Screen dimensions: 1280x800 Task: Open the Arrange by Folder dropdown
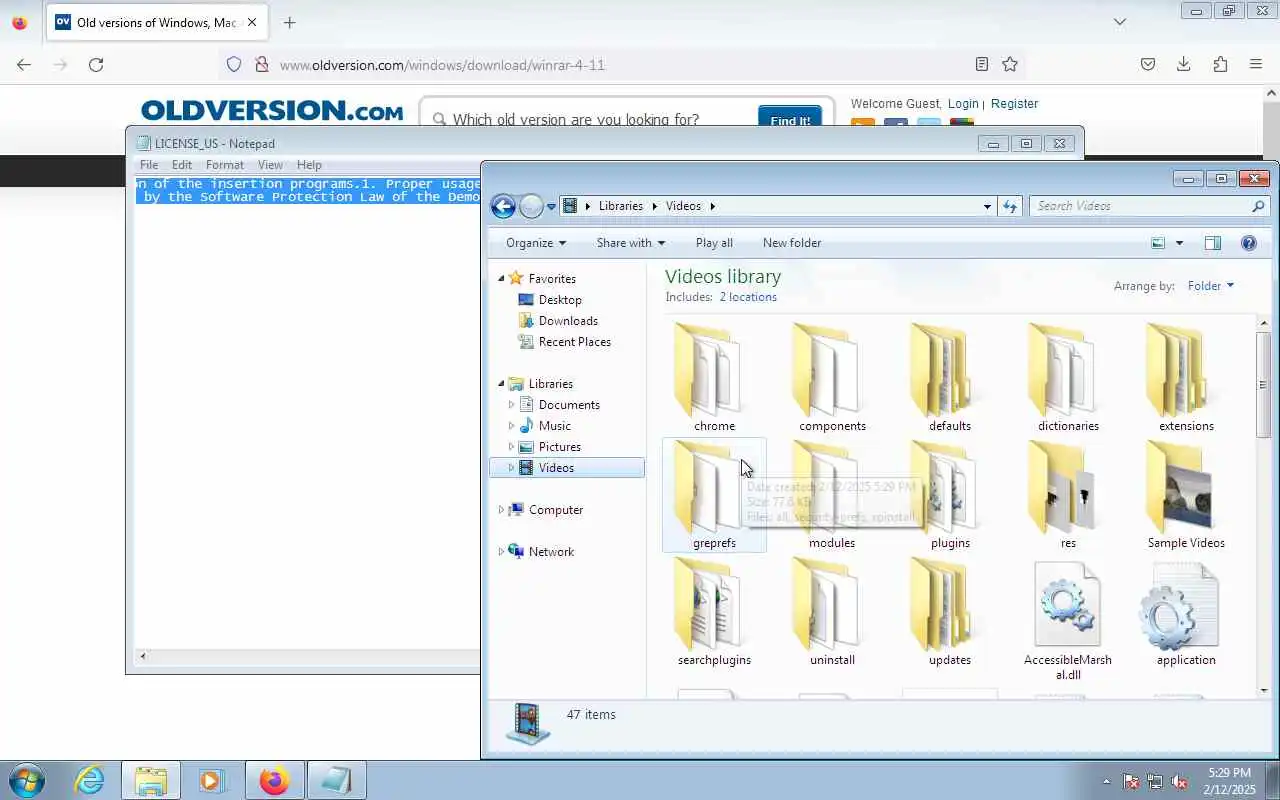point(1211,286)
